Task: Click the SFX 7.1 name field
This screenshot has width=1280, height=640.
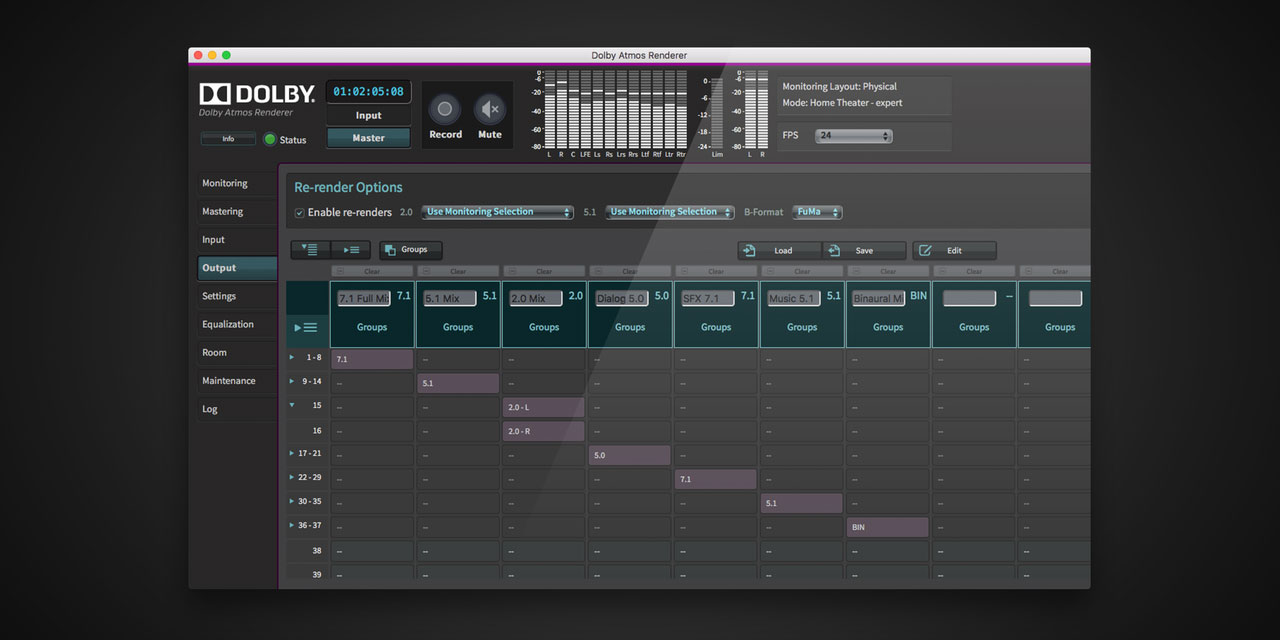Action: click(707, 298)
